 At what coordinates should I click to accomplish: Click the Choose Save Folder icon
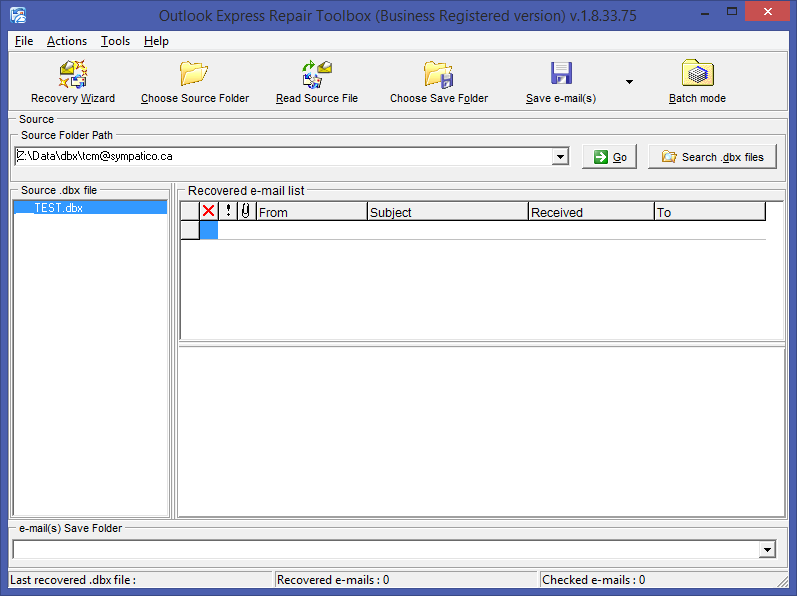(x=439, y=74)
